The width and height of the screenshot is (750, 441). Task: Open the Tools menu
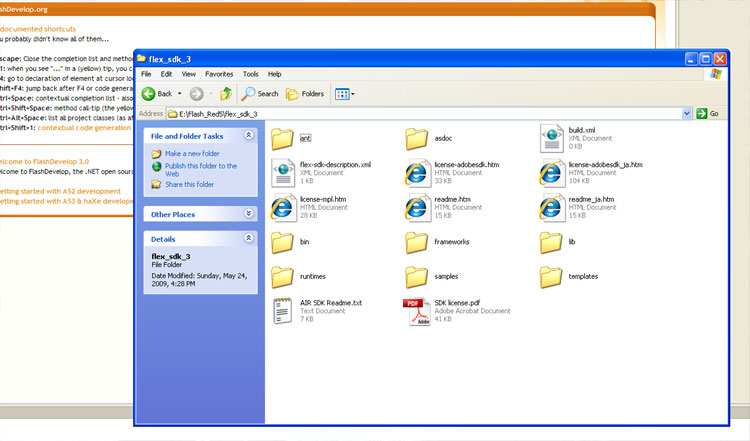(x=250, y=74)
